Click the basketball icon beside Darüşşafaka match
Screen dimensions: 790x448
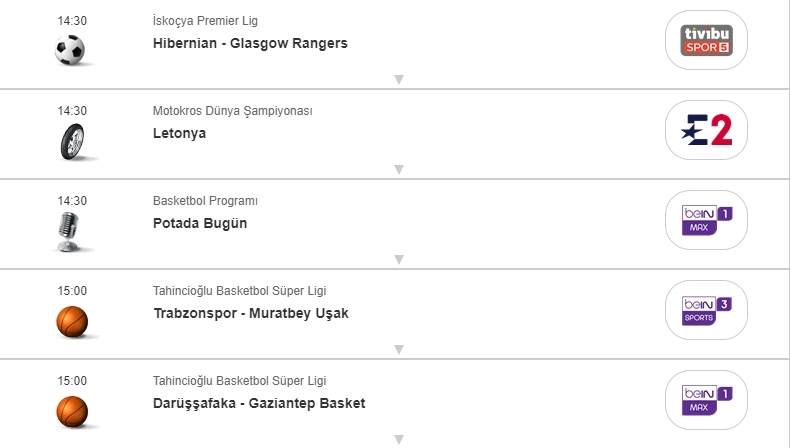coord(71,411)
